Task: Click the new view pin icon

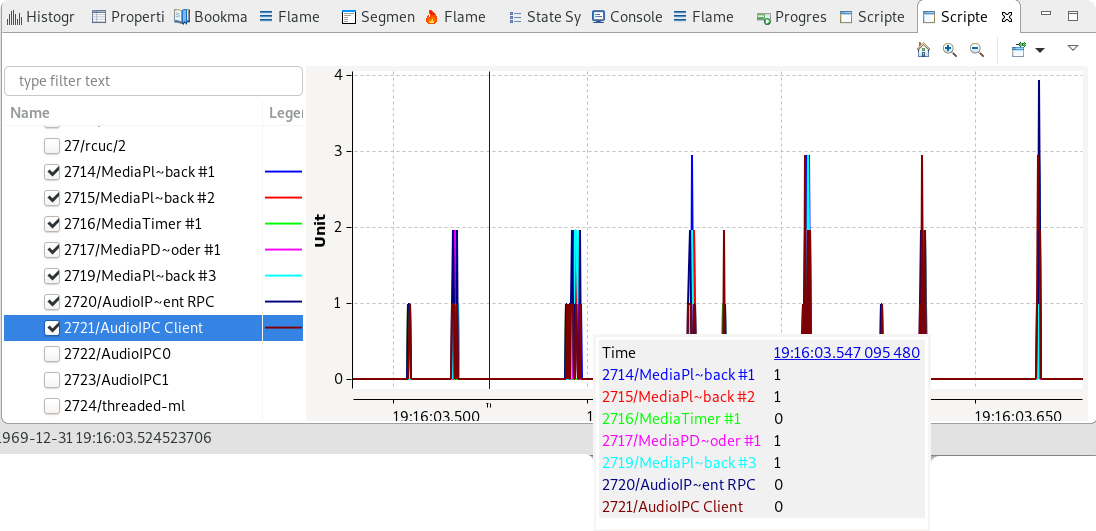Action: coord(1018,50)
